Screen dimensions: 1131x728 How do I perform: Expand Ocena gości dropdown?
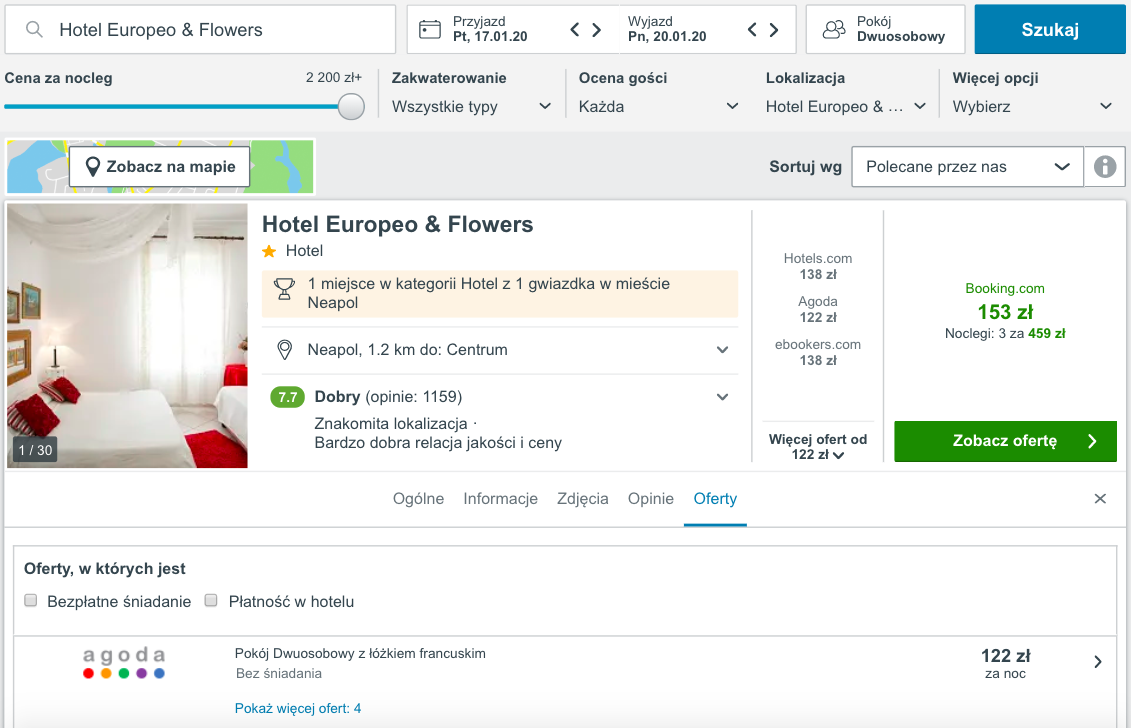[x=658, y=106]
